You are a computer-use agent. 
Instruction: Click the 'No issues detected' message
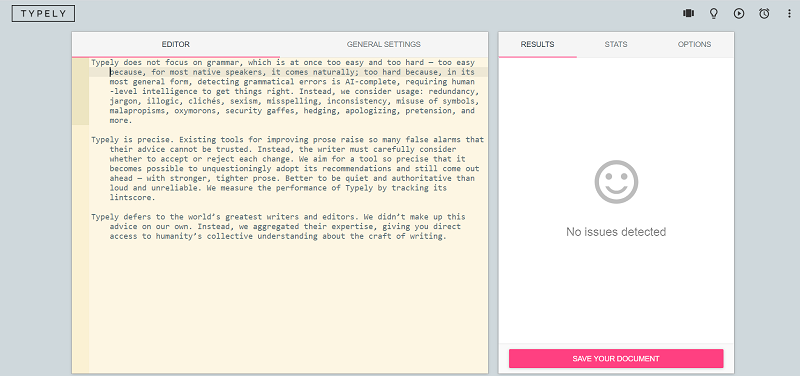(616, 232)
